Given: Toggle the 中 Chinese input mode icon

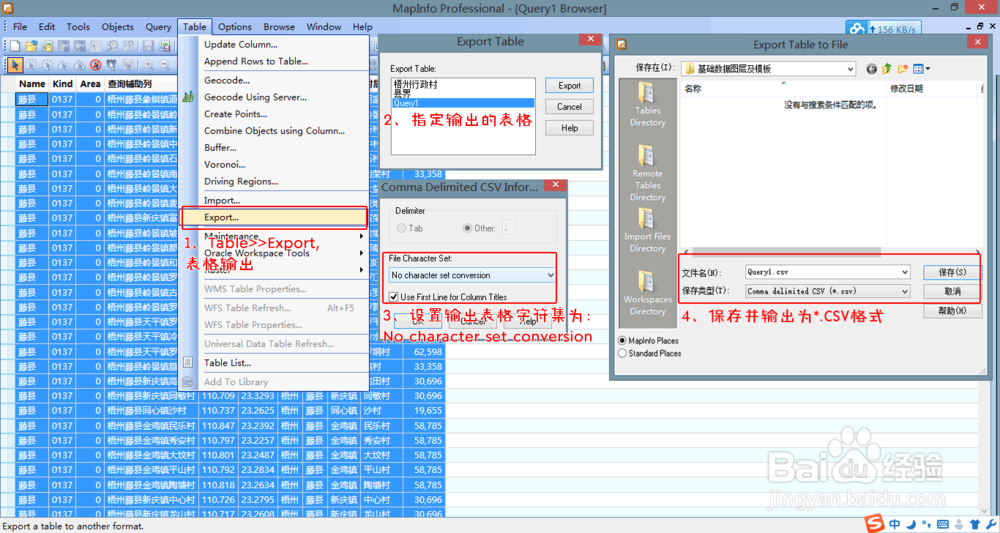Looking at the screenshot, I should (x=895, y=524).
